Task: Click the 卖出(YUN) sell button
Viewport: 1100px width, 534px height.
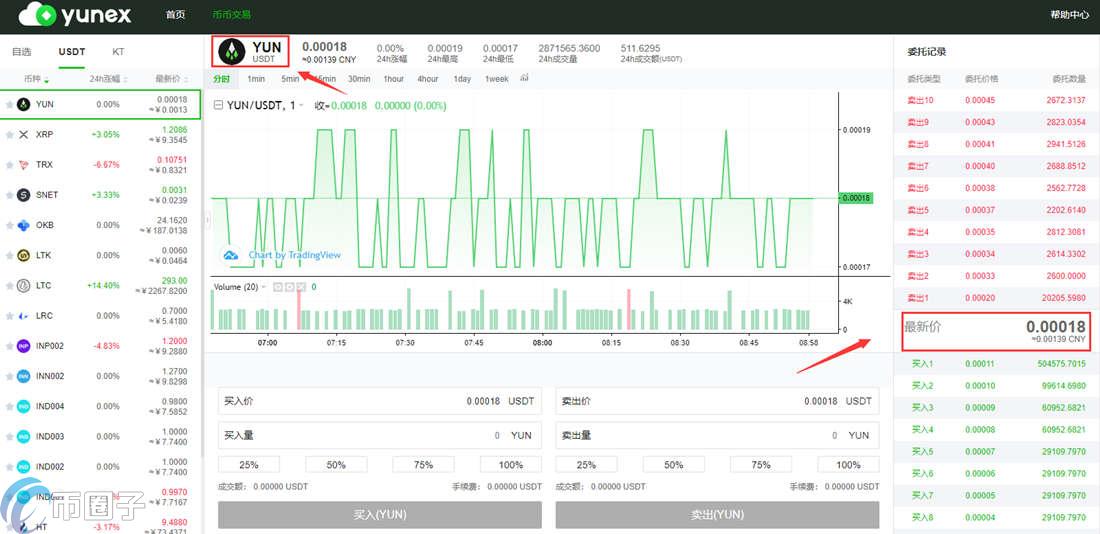Action: pos(717,514)
